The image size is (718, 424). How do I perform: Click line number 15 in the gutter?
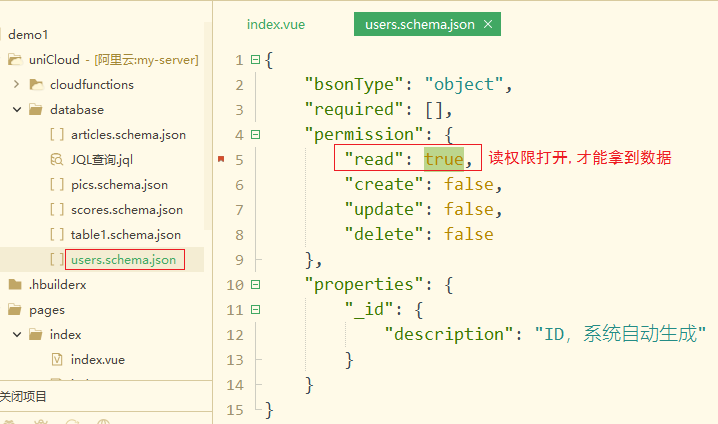click(x=235, y=410)
